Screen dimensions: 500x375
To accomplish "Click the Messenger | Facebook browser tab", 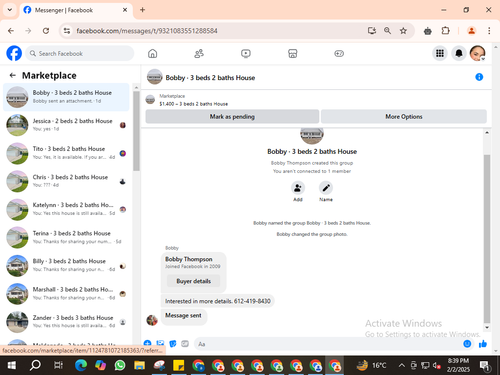I will [76, 10].
